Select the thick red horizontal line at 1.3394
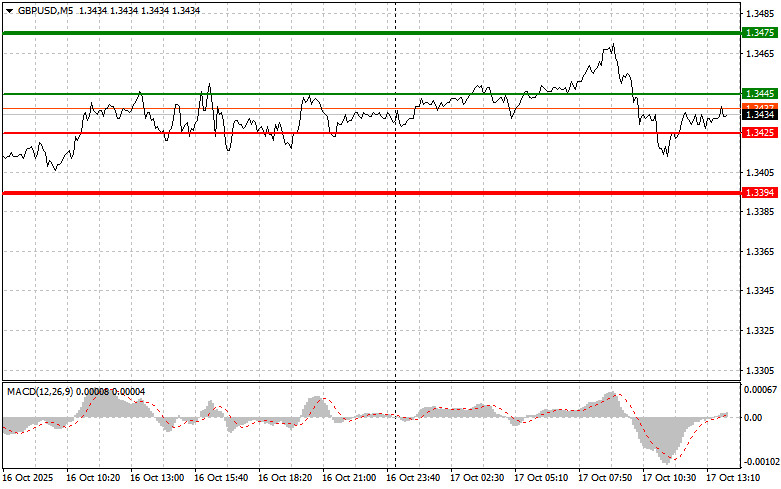Viewport: 781px width, 489px height. coord(372,193)
